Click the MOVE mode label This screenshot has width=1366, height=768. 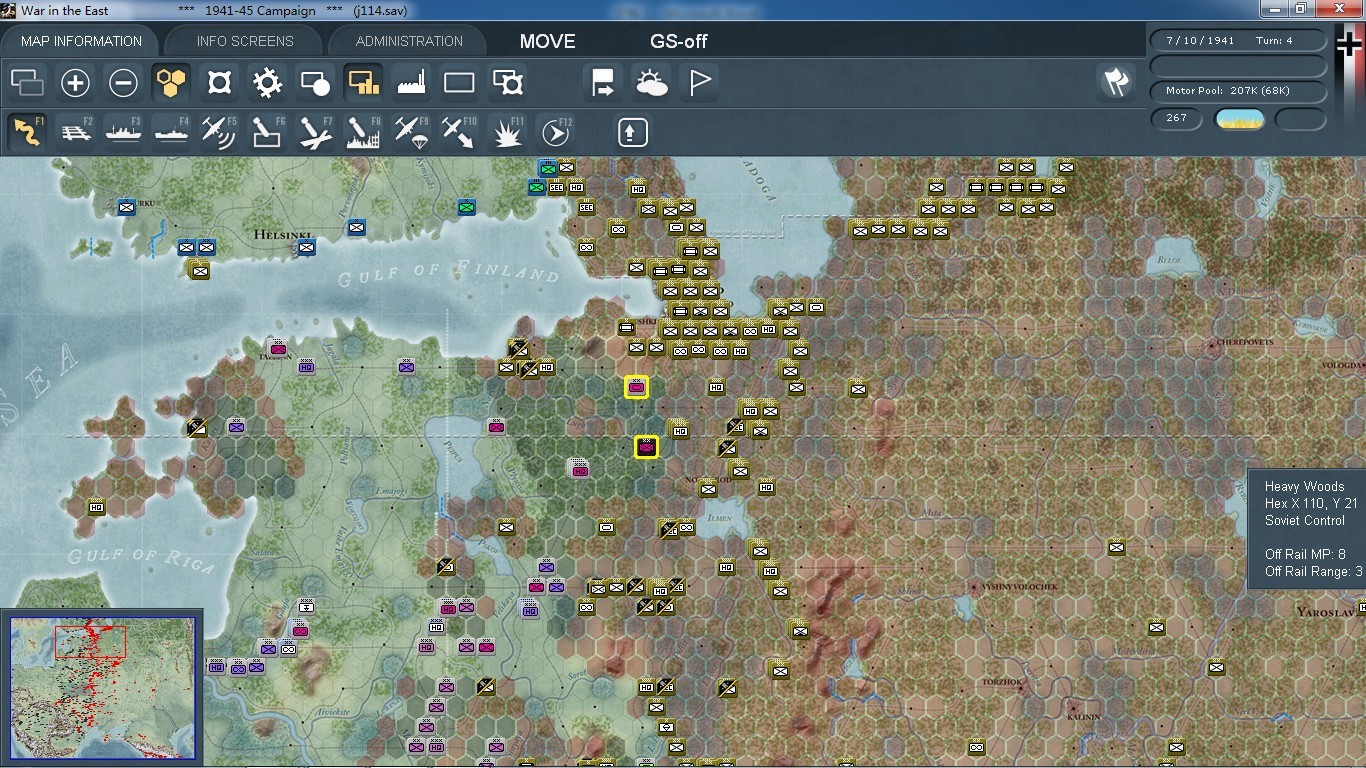[547, 41]
